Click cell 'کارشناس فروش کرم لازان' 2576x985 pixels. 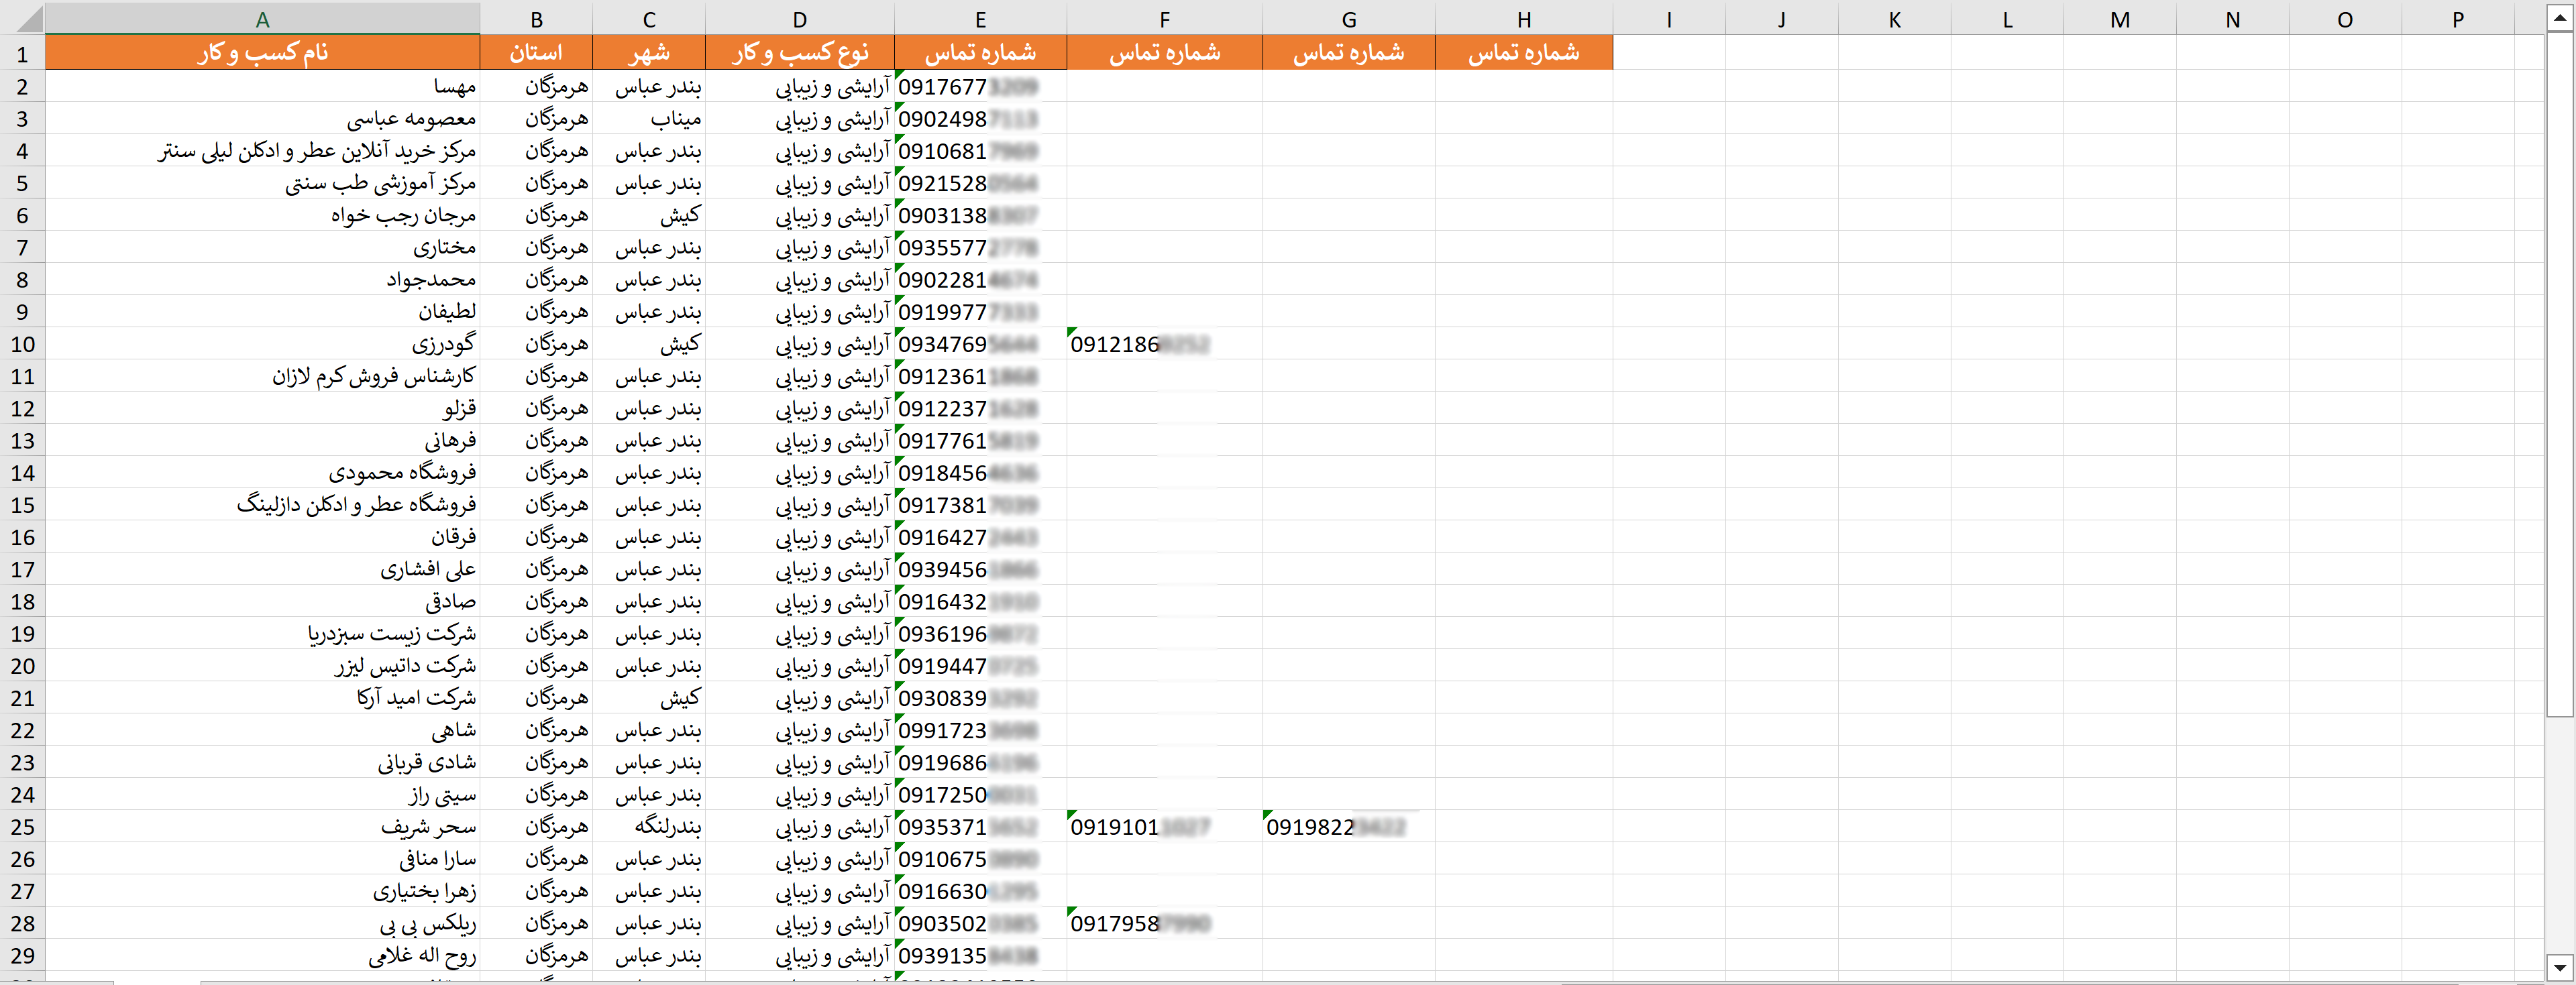pyautogui.click(x=262, y=376)
